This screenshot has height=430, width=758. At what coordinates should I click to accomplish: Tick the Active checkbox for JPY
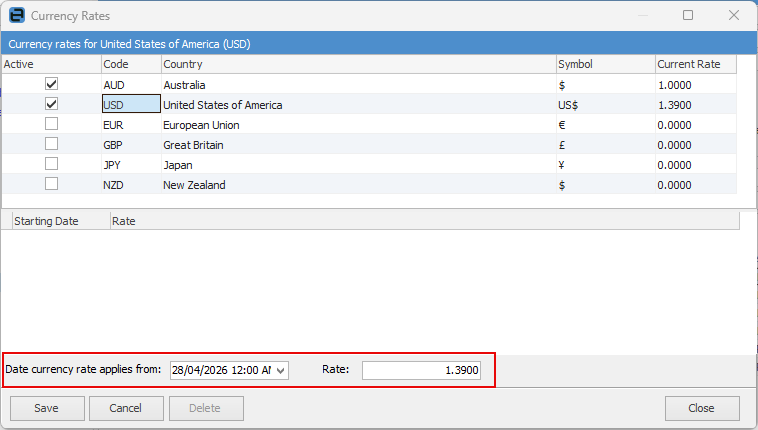coord(51,163)
